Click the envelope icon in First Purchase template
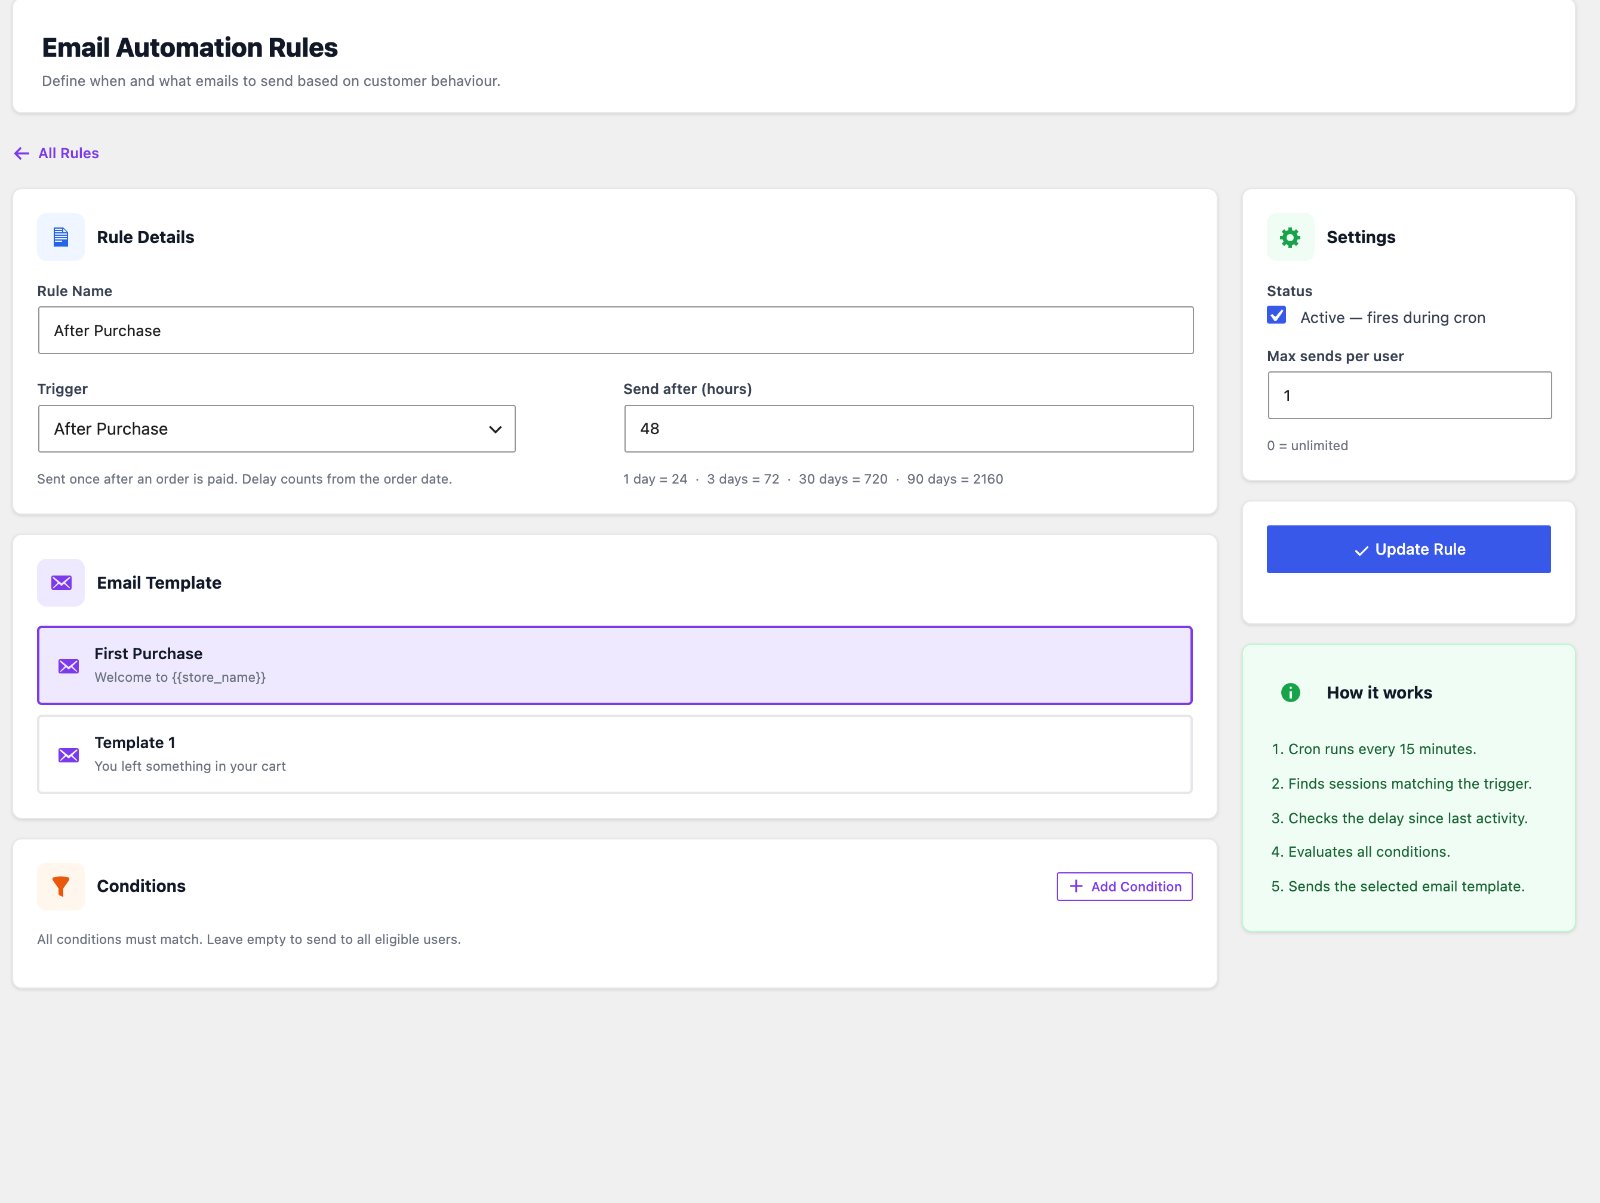 pos(68,666)
